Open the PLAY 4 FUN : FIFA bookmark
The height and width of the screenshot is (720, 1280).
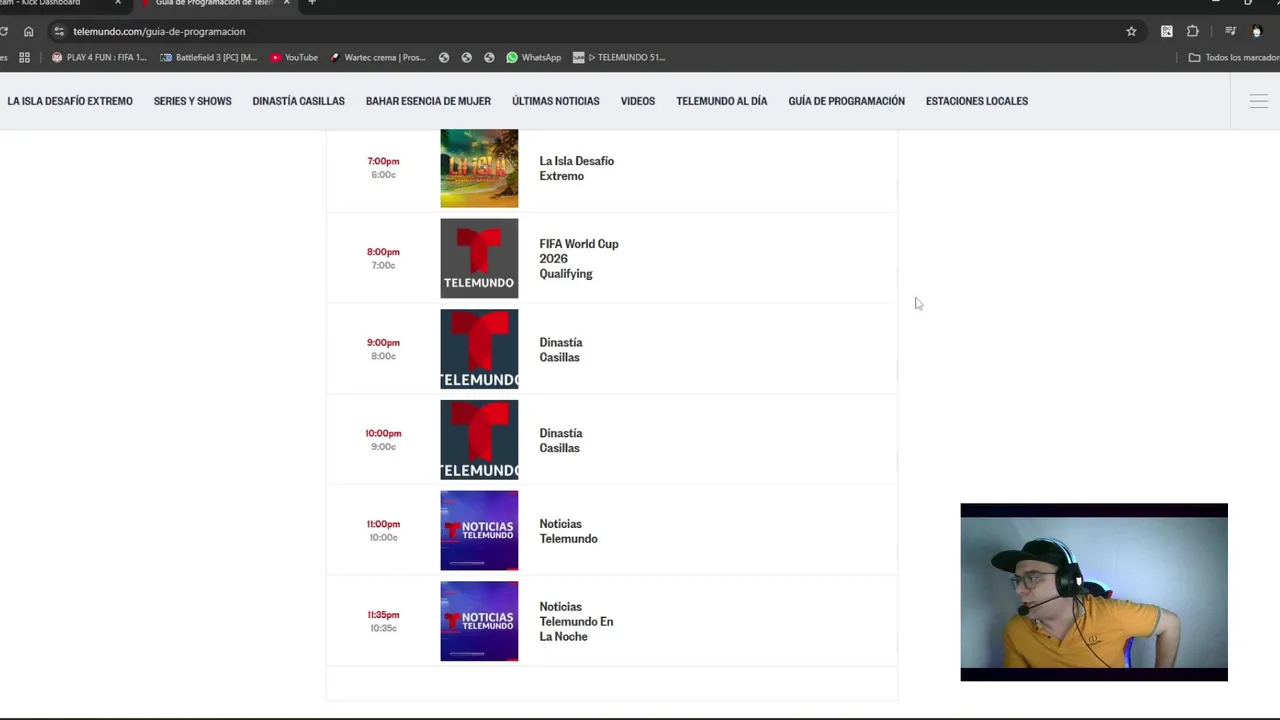pos(99,57)
